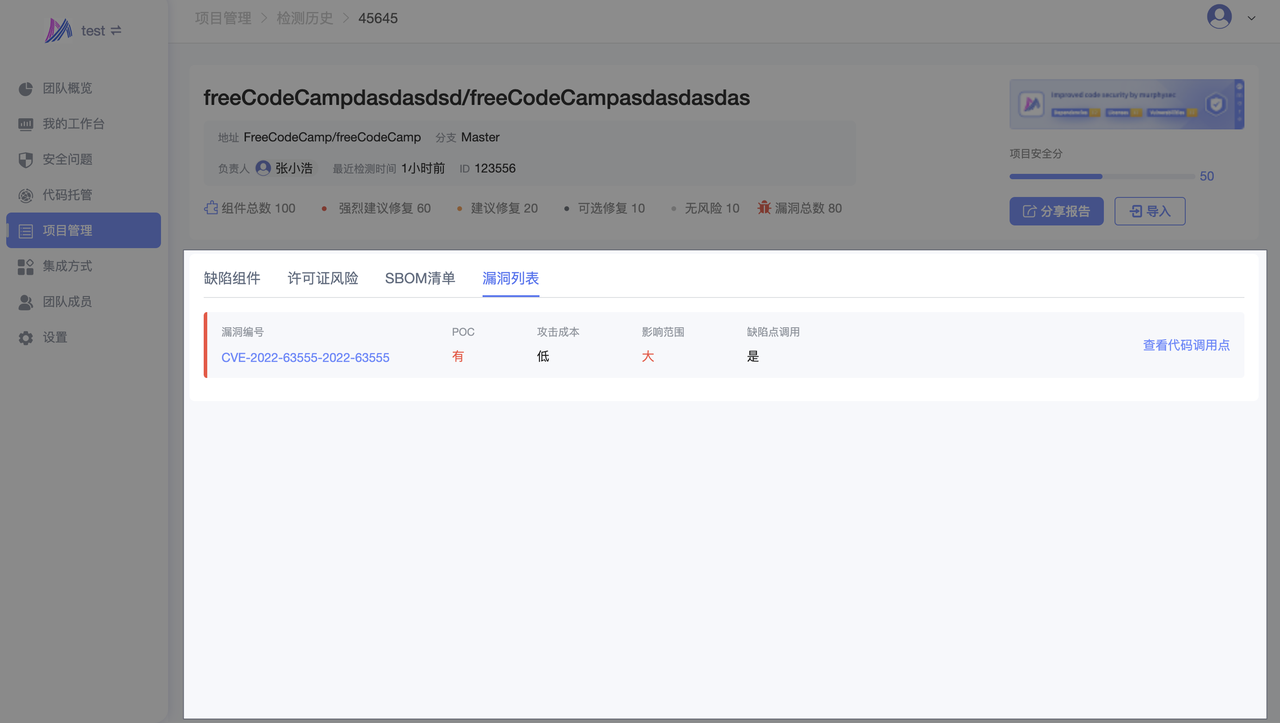Switch to the 缺陷组件 tab
This screenshot has width=1280, height=723.
coord(232,278)
